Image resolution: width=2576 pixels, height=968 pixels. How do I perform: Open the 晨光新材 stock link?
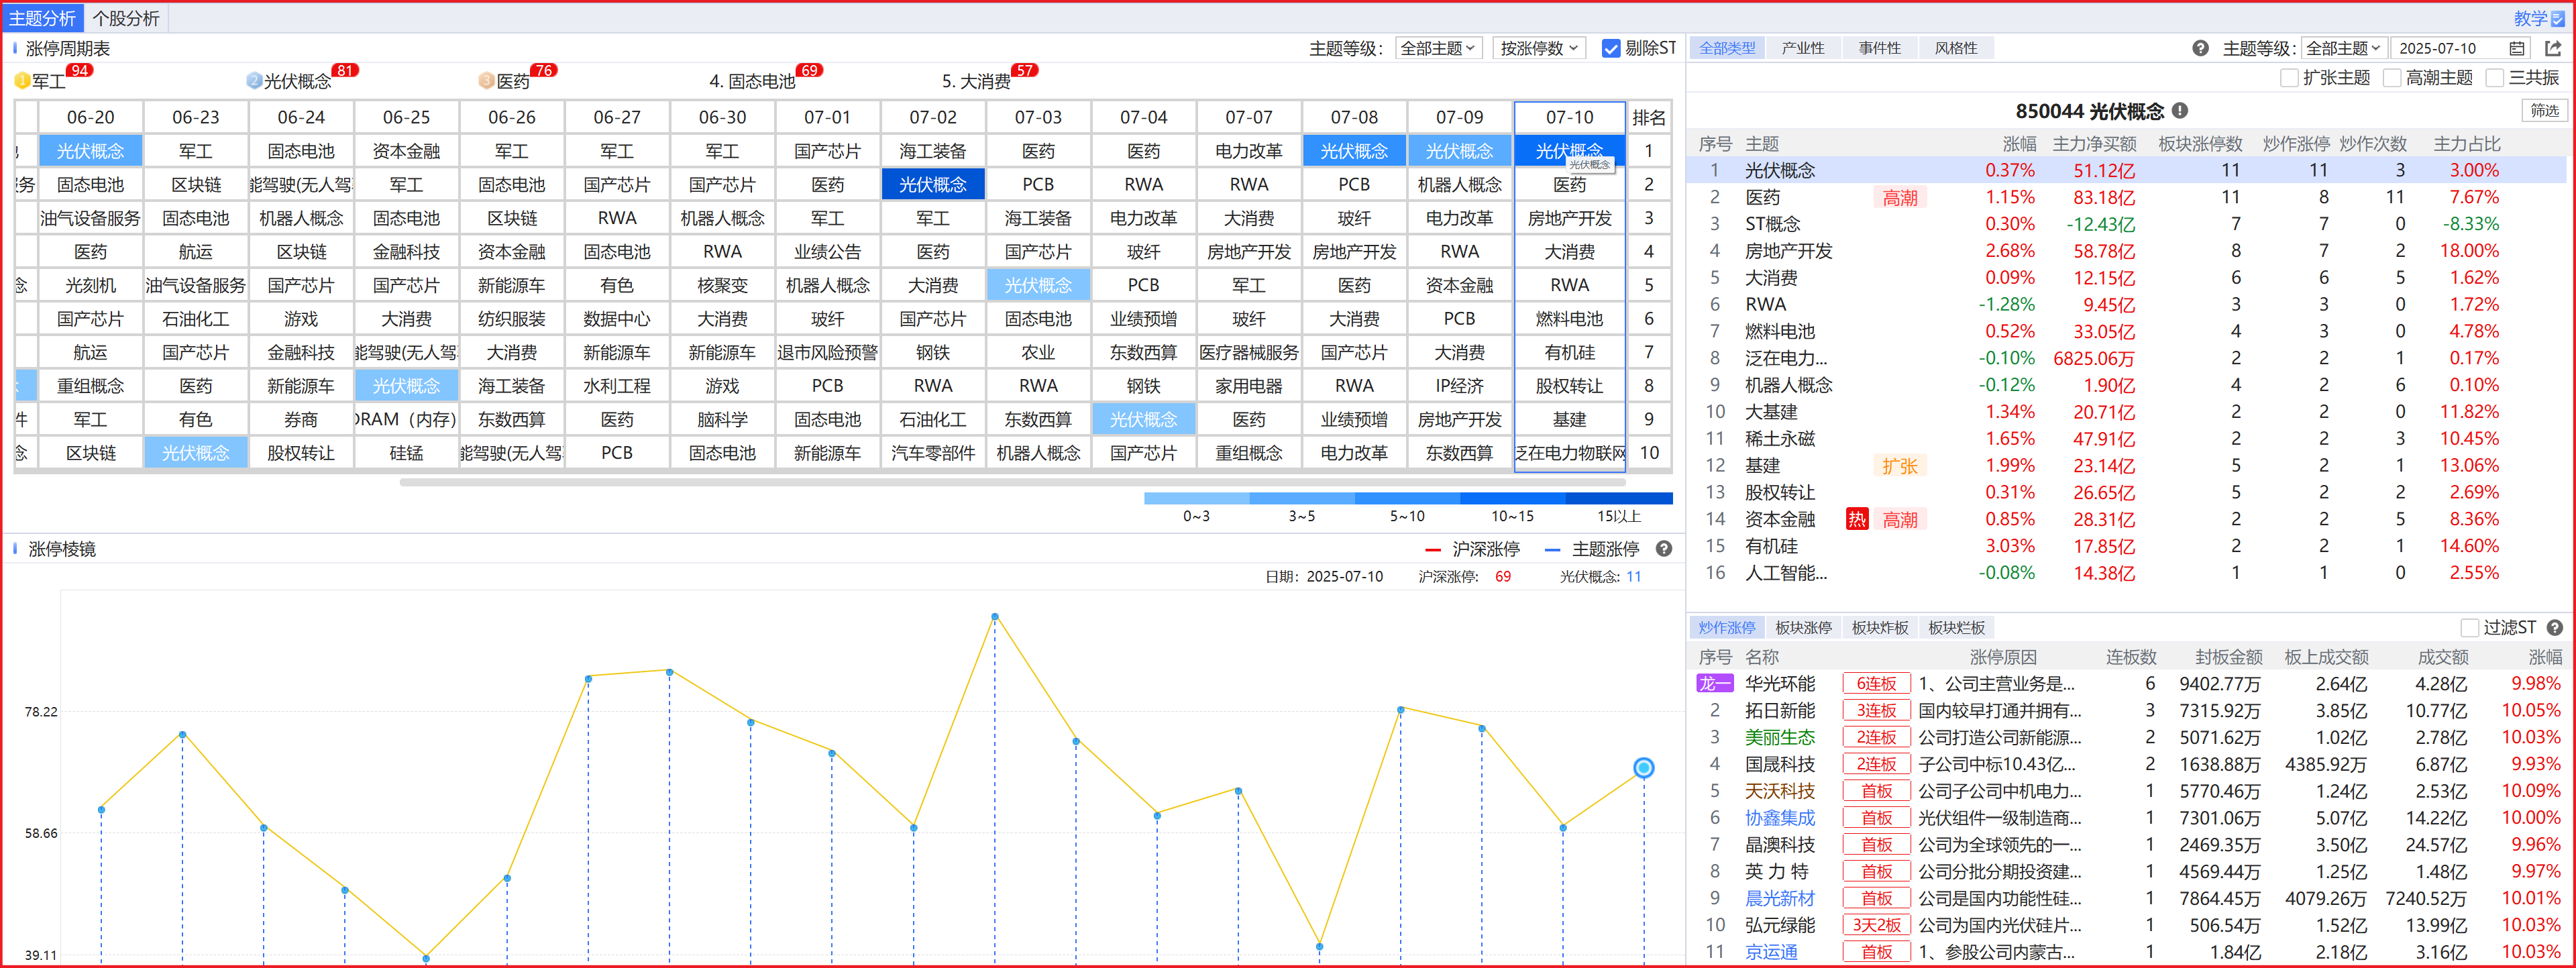coord(1779,898)
